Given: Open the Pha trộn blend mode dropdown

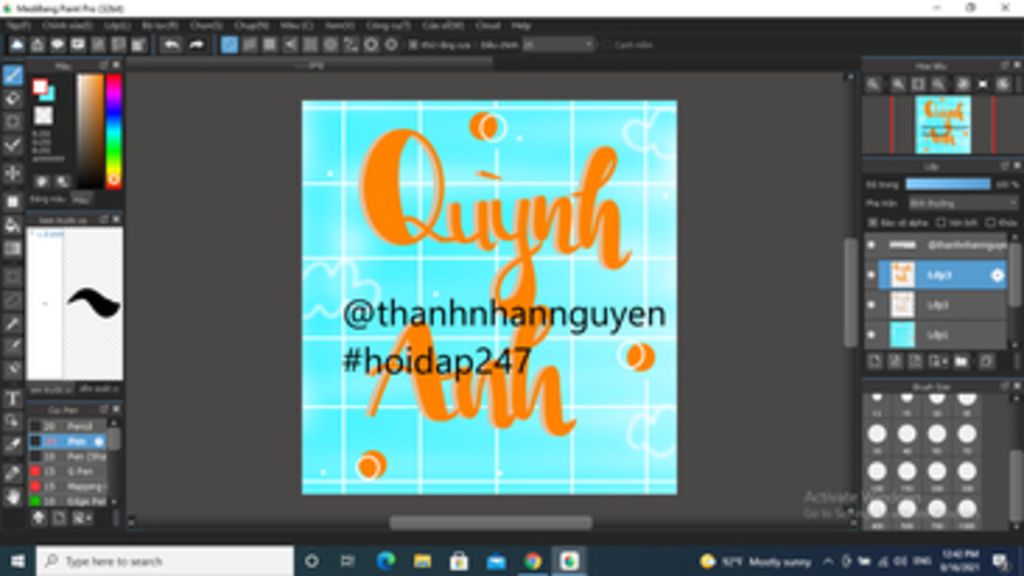Looking at the screenshot, I should [963, 204].
